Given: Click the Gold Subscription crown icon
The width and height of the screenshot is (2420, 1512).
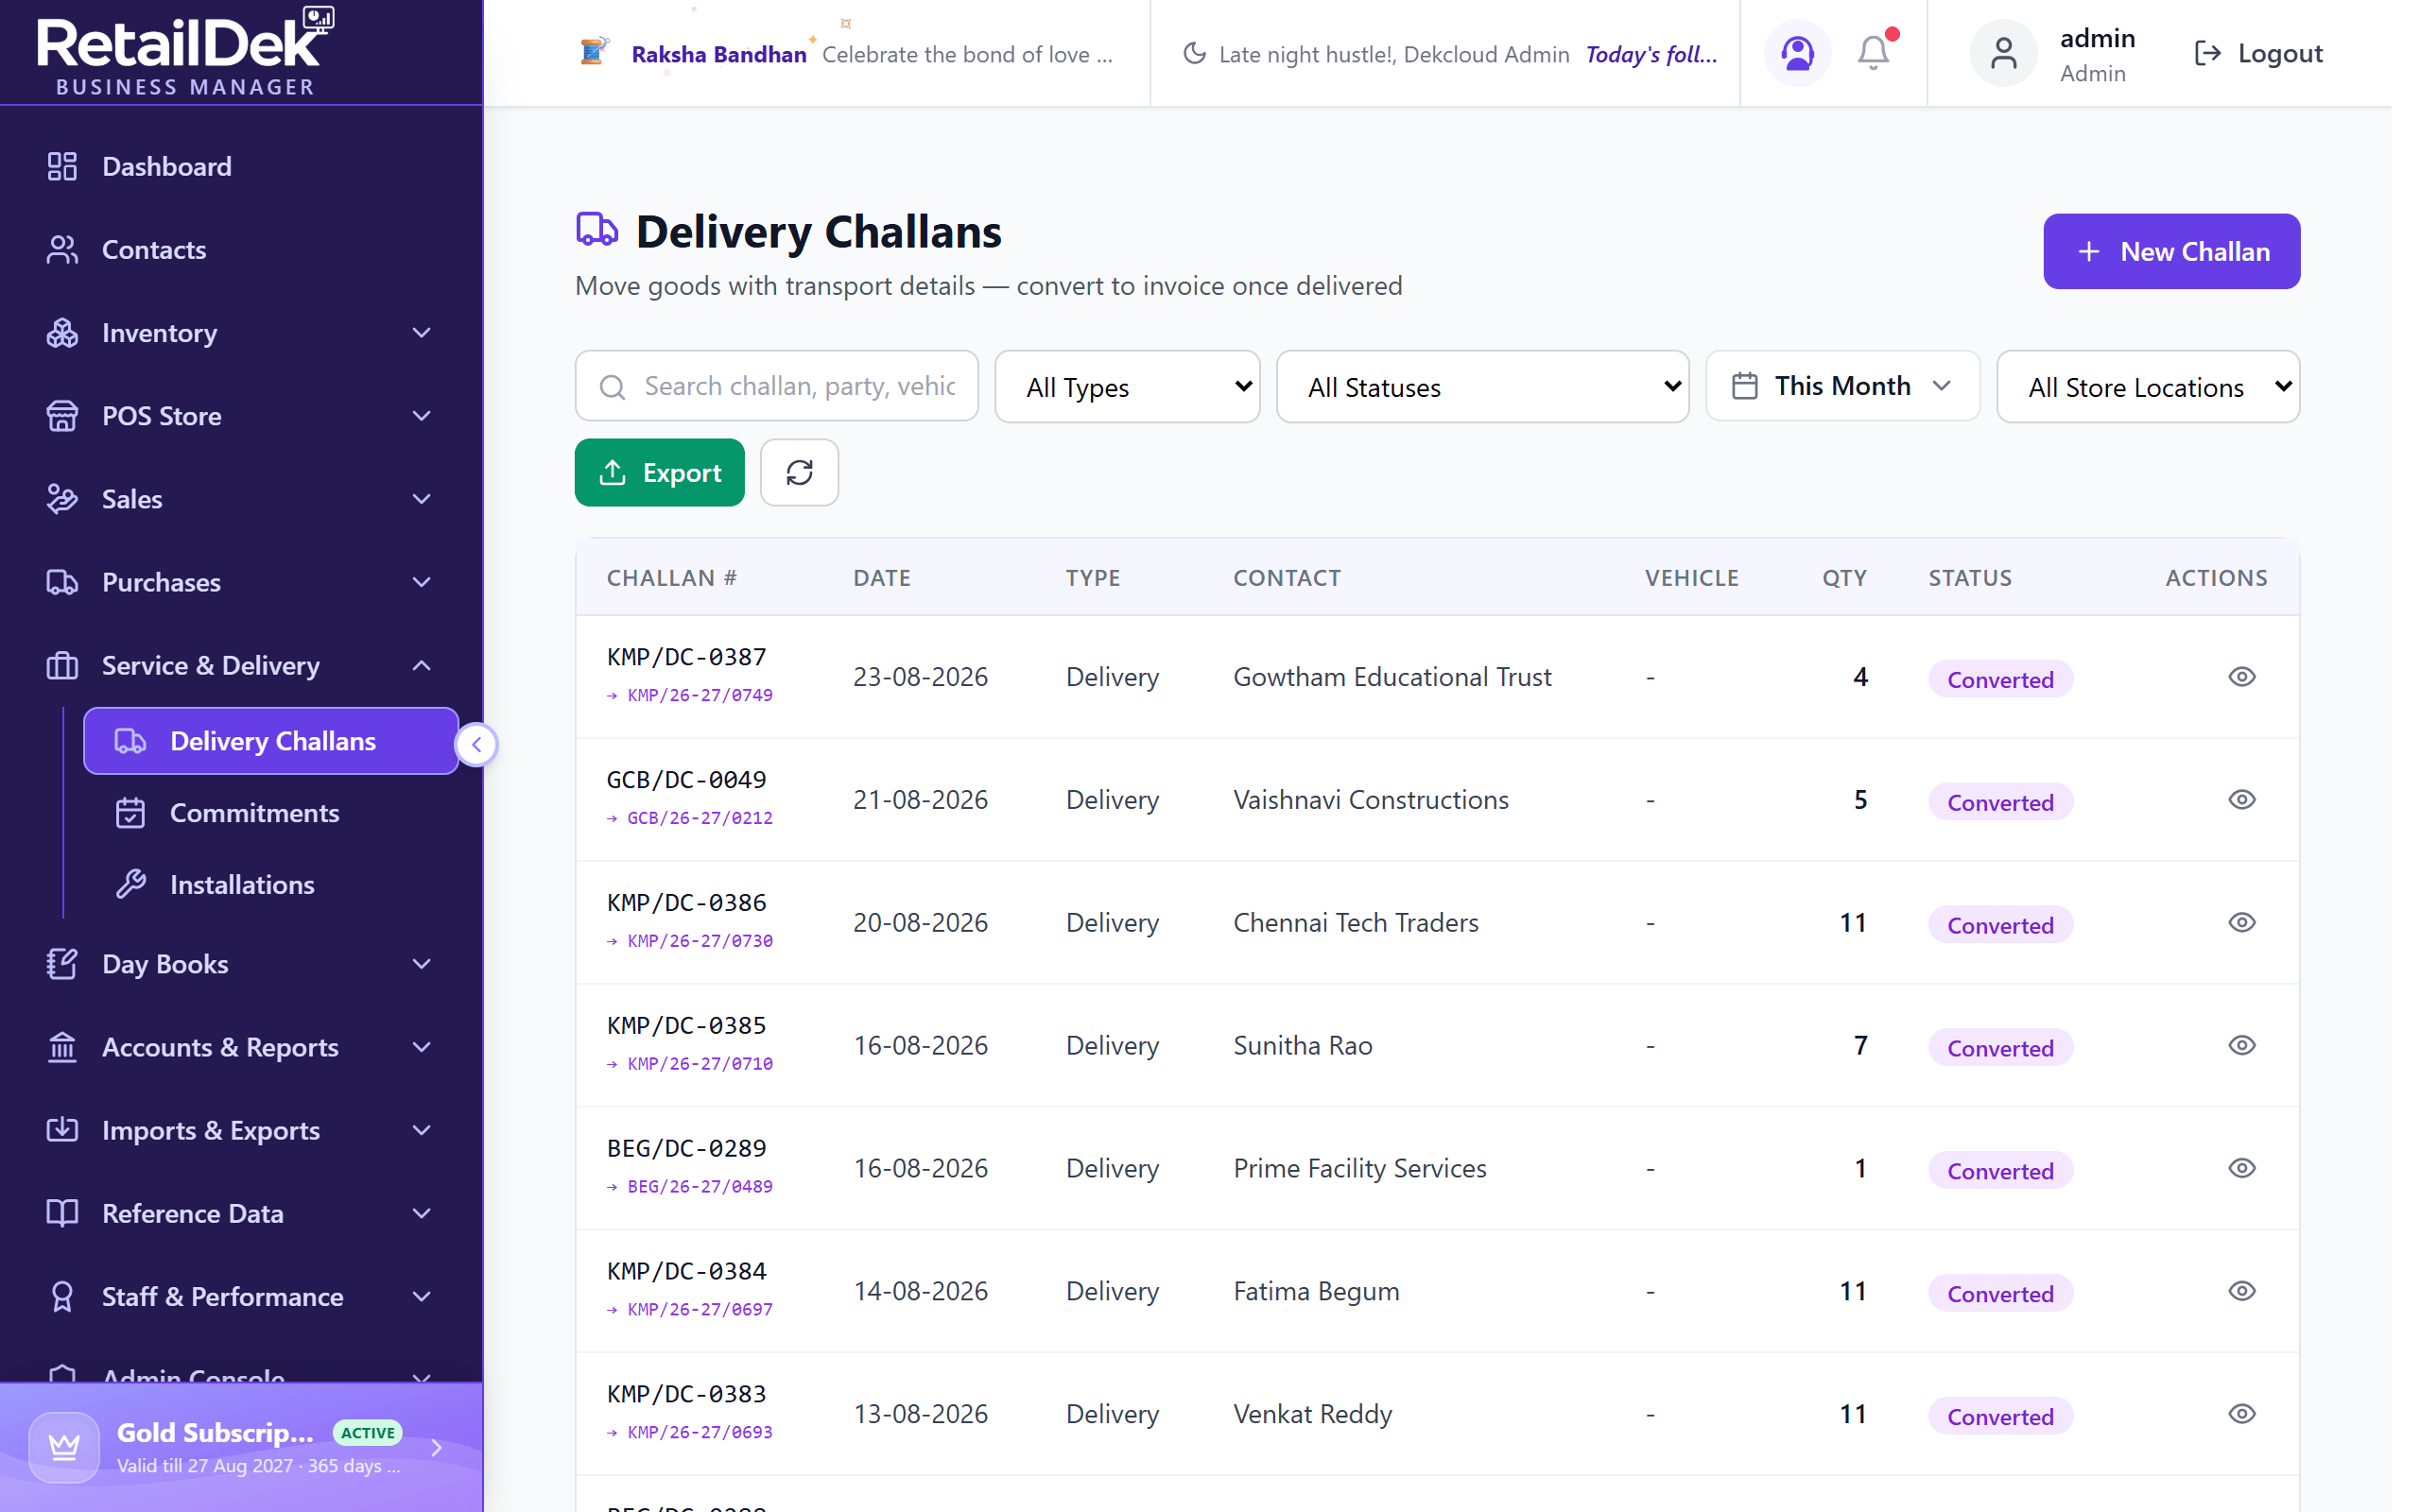Looking at the screenshot, I should click(x=64, y=1447).
